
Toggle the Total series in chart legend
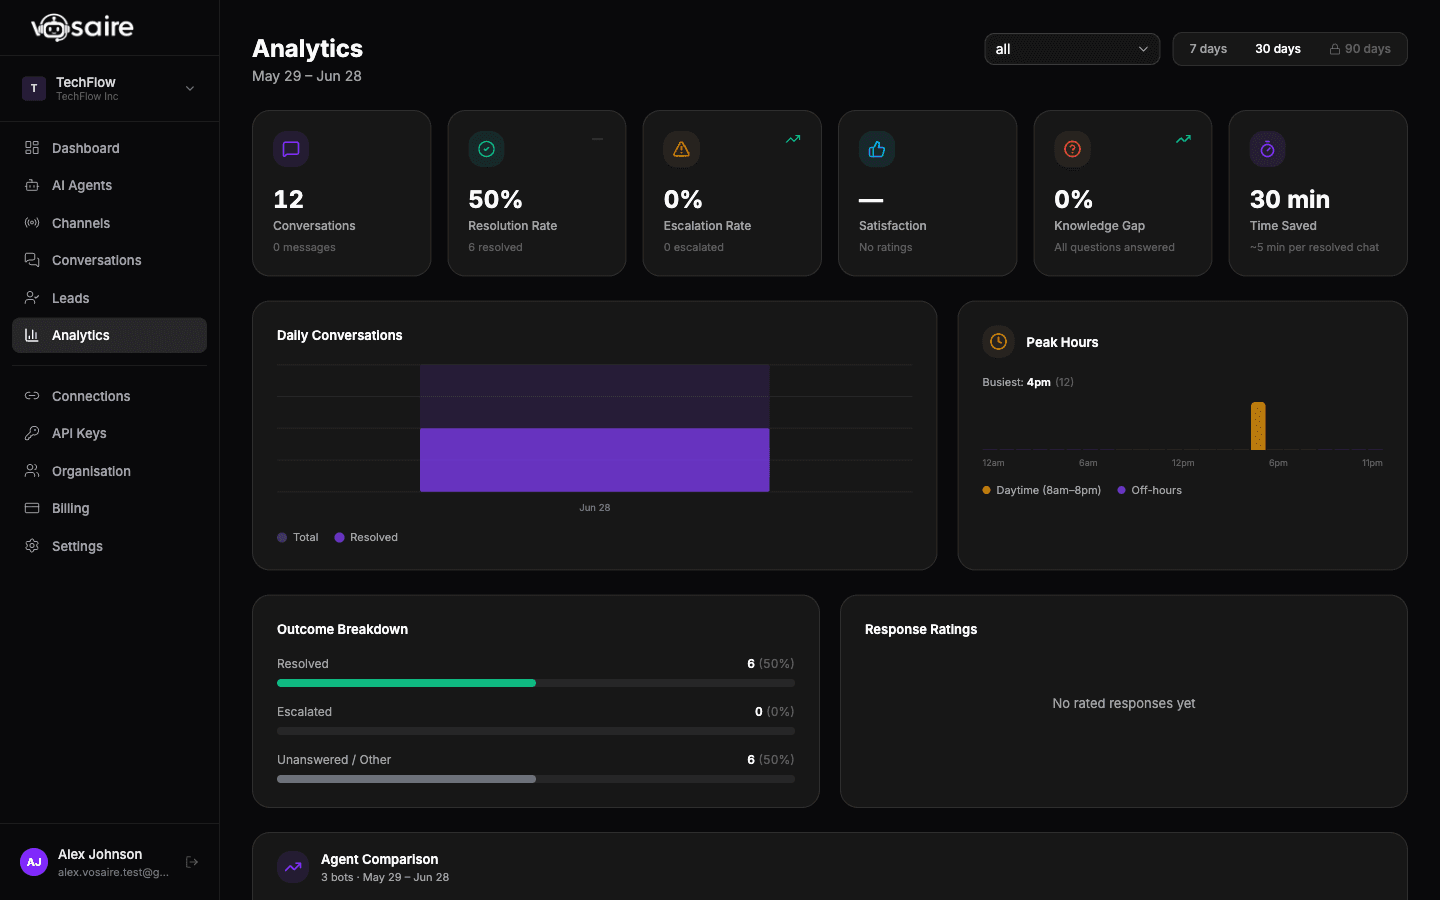click(x=298, y=537)
